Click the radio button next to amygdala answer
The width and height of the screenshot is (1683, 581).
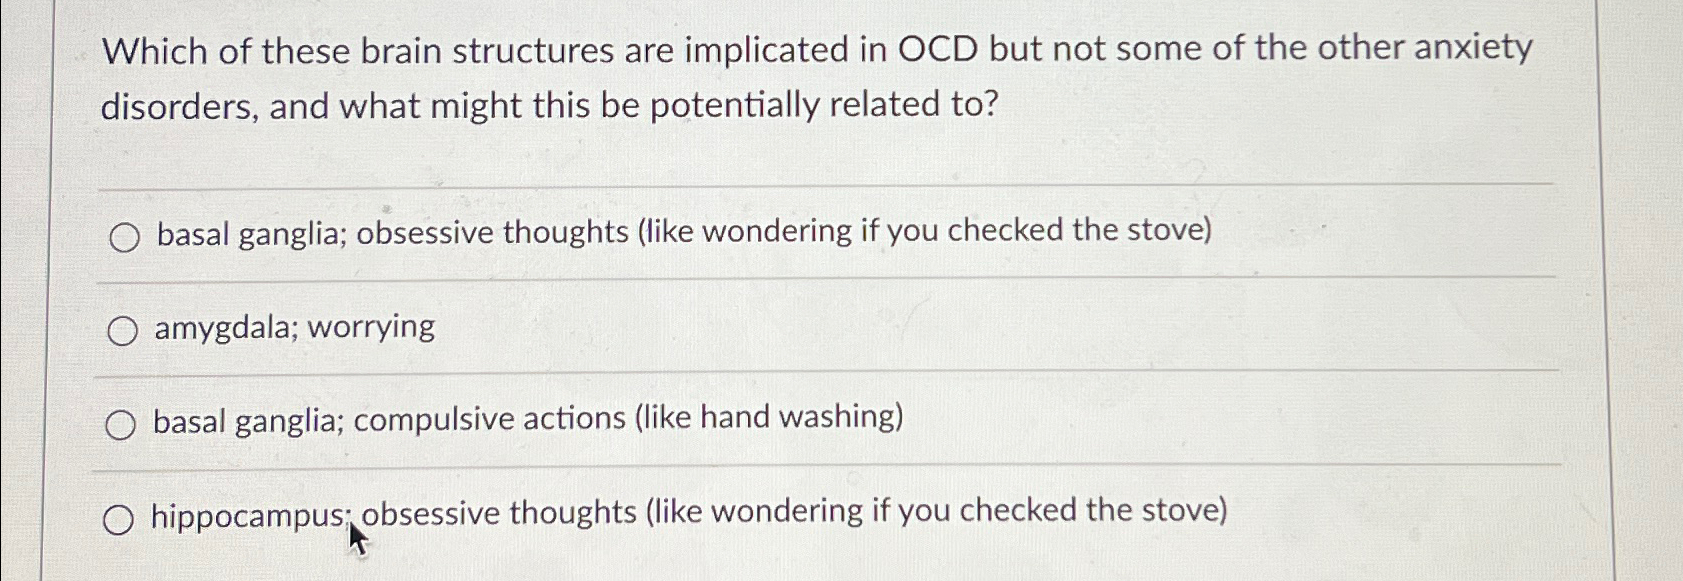click(x=123, y=328)
